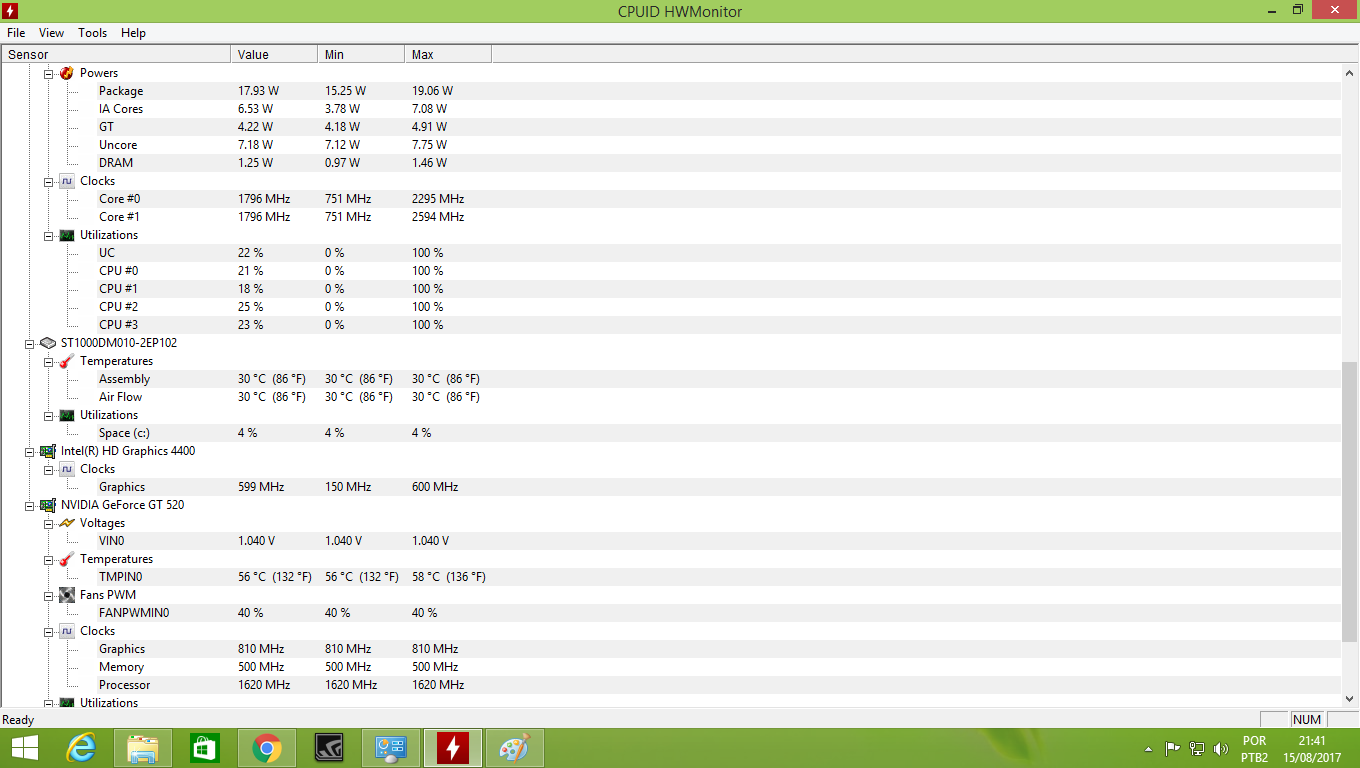Viewport: 1360px width, 768px height.
Task: Open the Tools menu
Action: coord(92,33)
